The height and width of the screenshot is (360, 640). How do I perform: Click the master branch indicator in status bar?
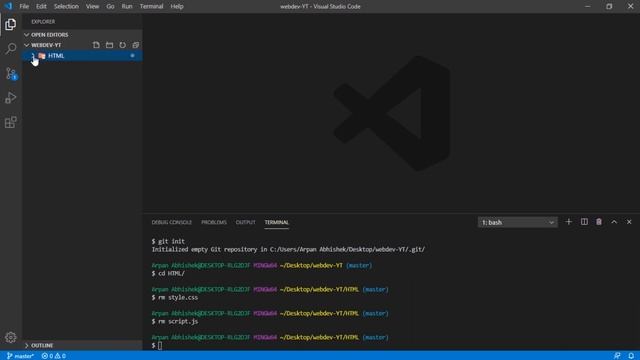[20, 356]
